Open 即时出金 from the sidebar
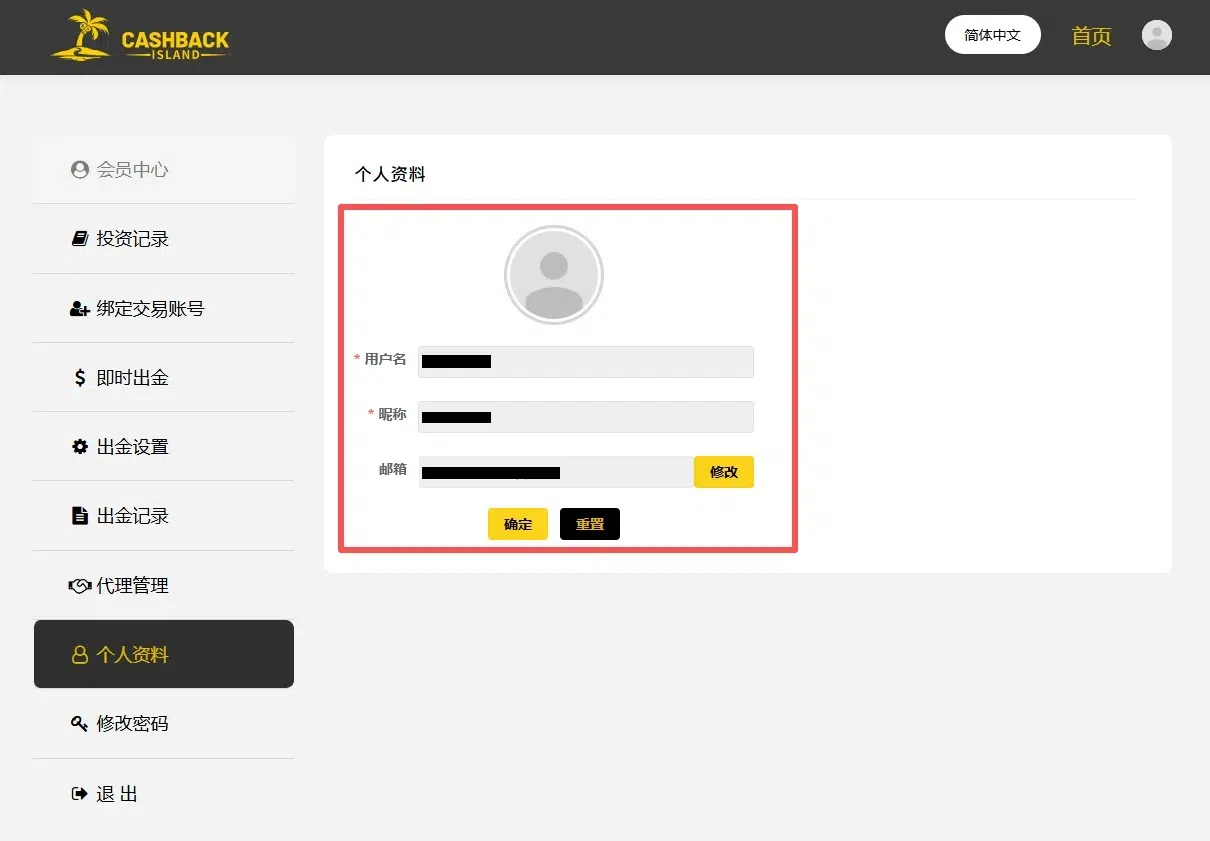Image resolution: width=1210 pixels, height=841 pixels. (x=164, y=378)
